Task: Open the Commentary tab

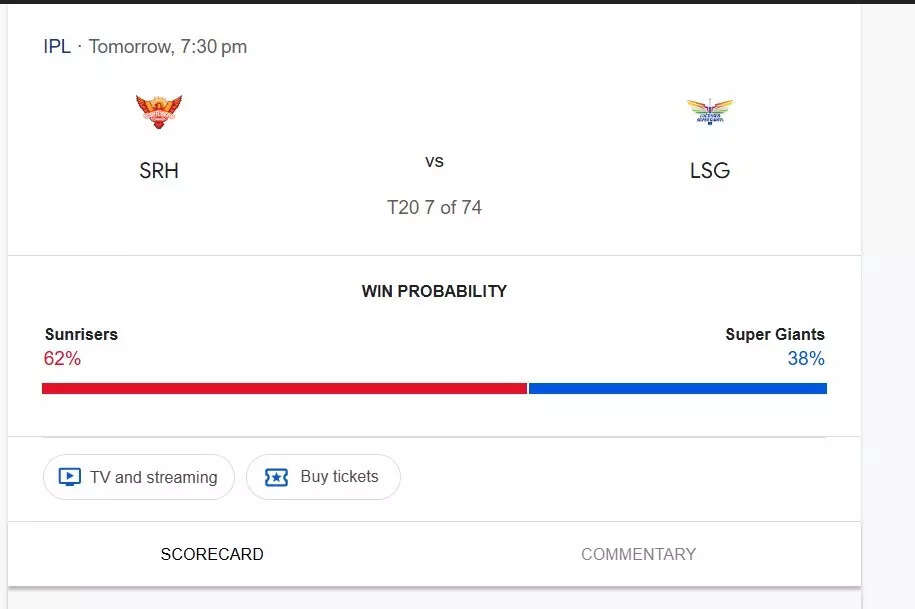Action: tap(638, 554)
